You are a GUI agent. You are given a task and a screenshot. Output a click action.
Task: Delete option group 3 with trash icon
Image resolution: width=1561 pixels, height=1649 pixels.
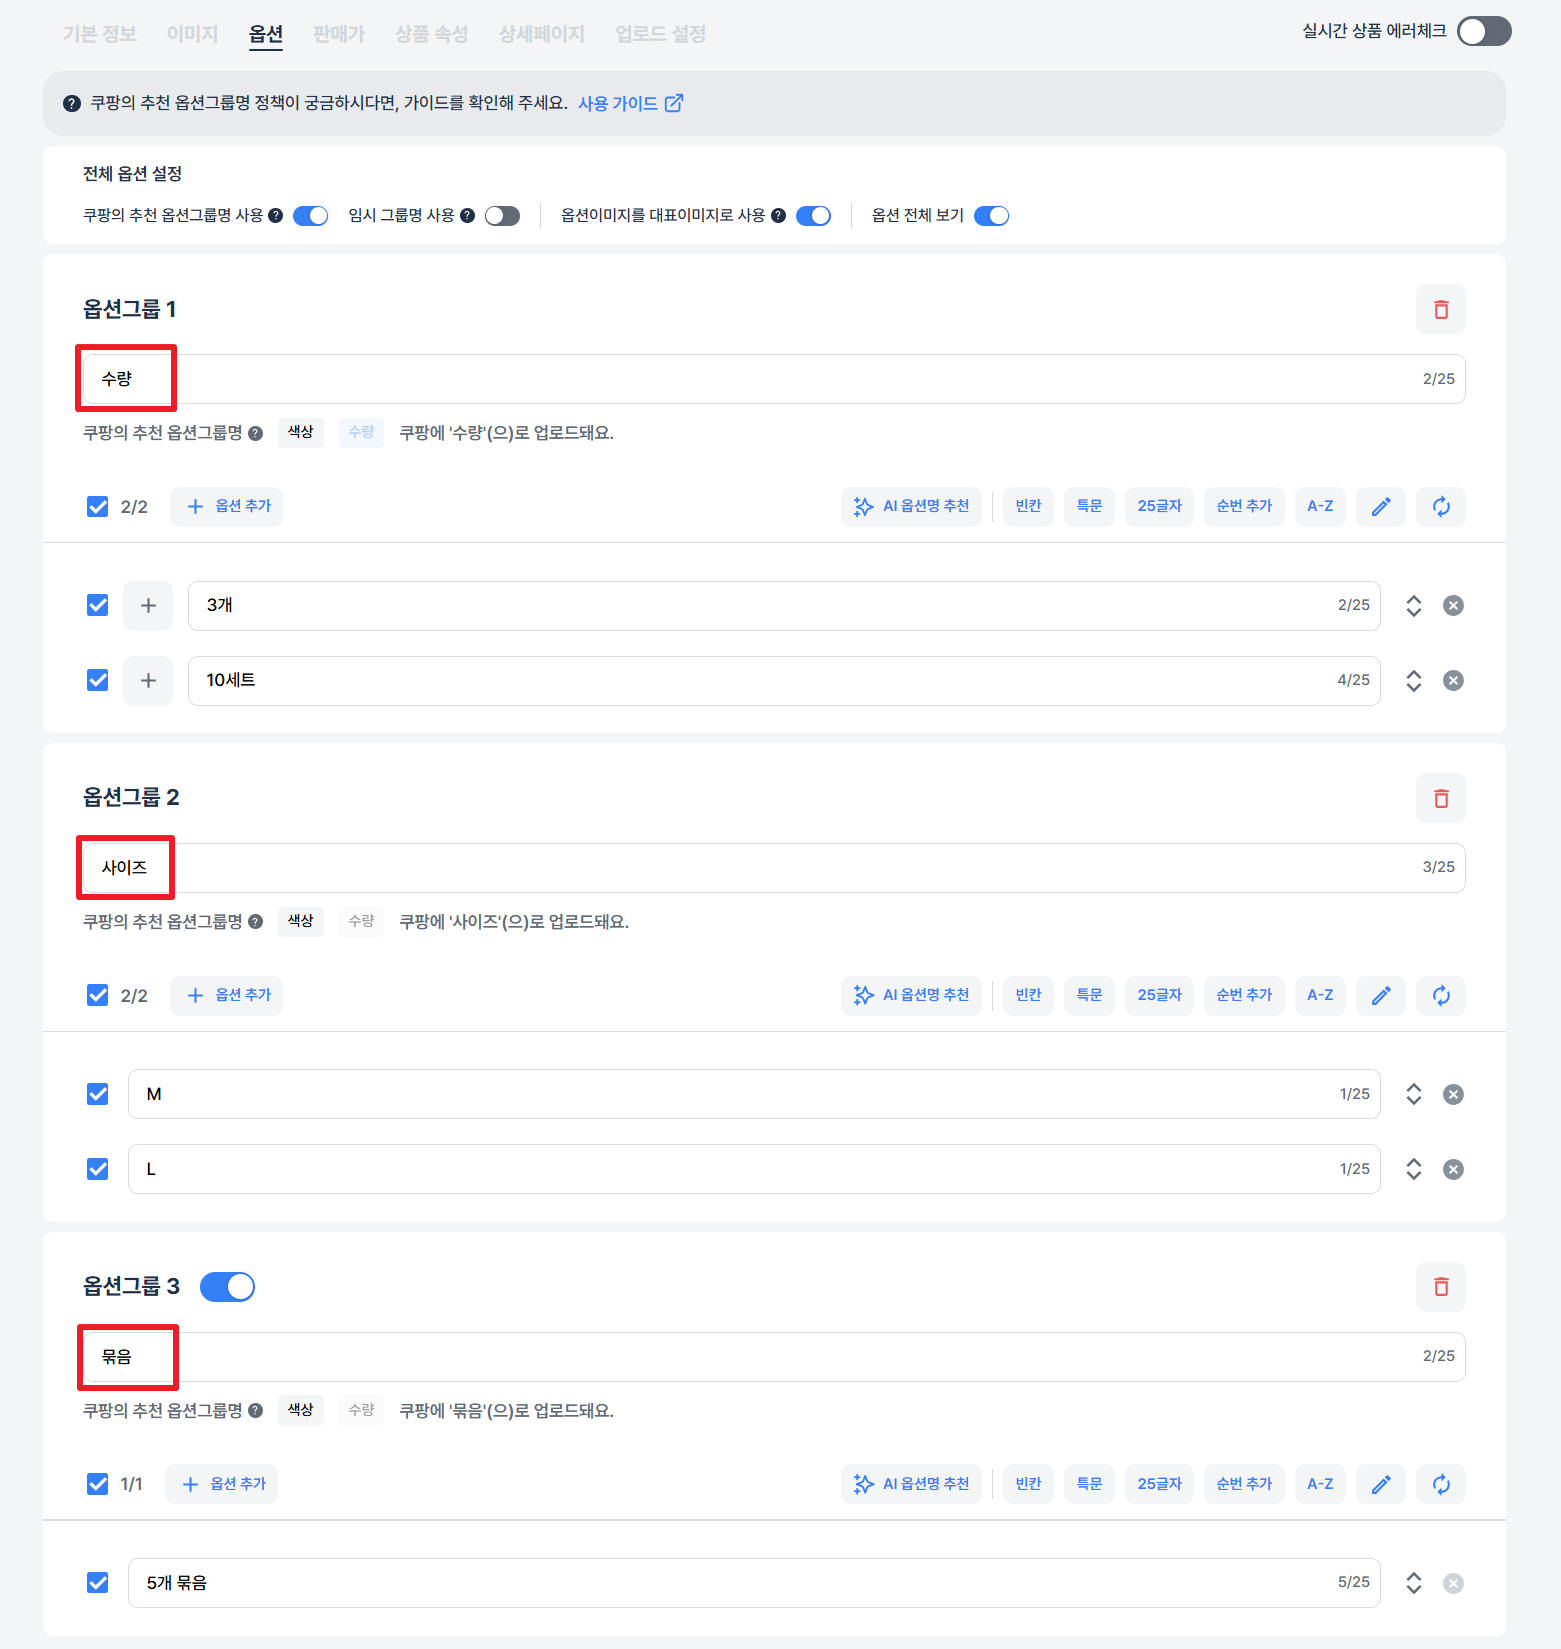(x=1440, y=1286)
